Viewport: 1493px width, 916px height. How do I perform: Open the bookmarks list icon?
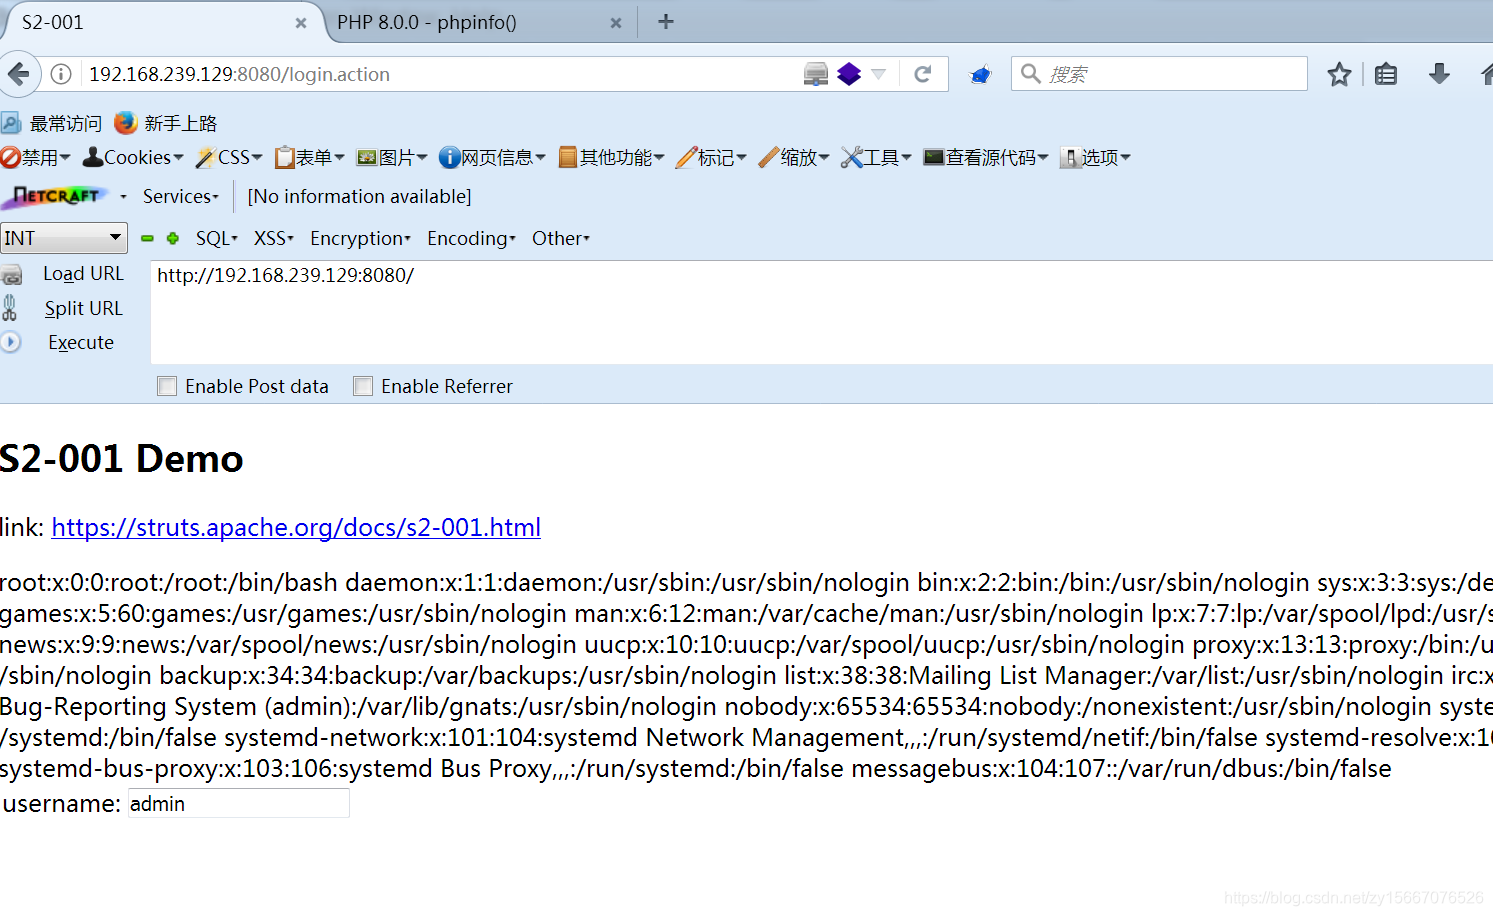coord(1386,74)
